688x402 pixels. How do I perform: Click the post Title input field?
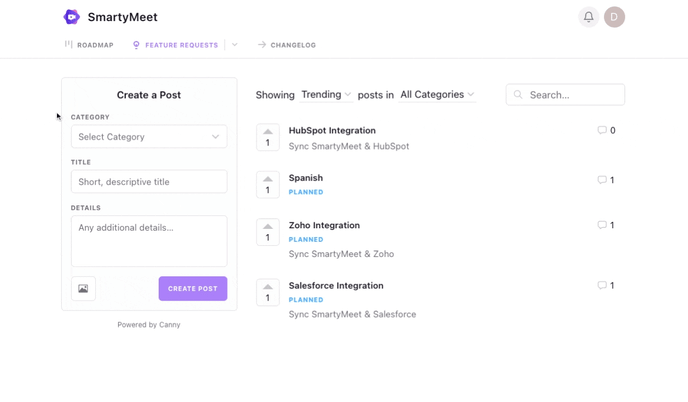[149, 182]
